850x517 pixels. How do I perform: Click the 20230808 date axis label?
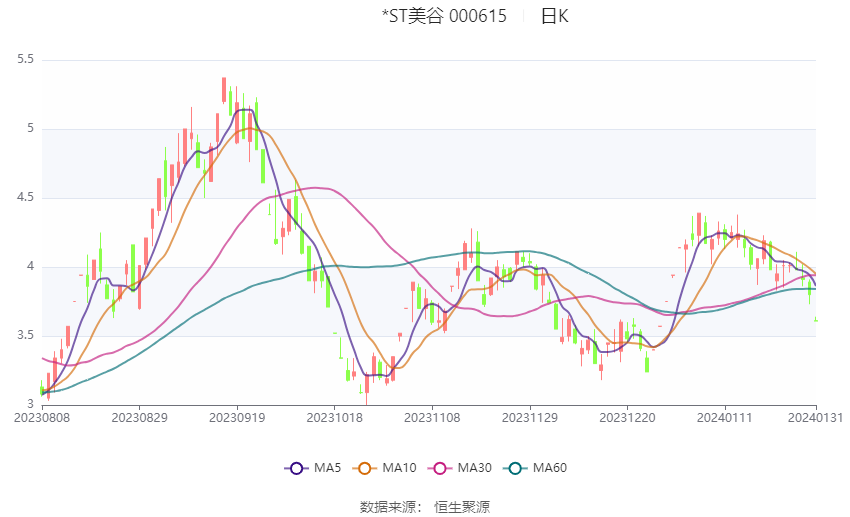click(x=42, y=418)
